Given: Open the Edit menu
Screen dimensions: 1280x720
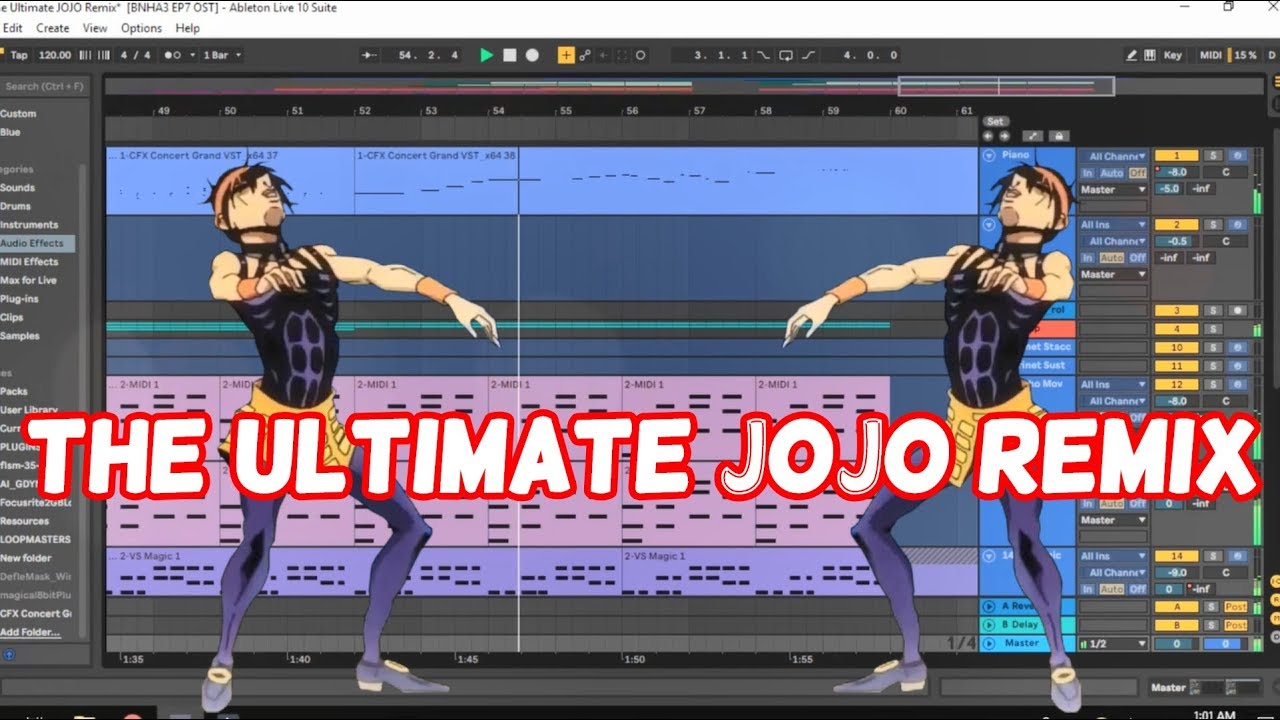Looking at the screenshot, I should click(12, 28).
